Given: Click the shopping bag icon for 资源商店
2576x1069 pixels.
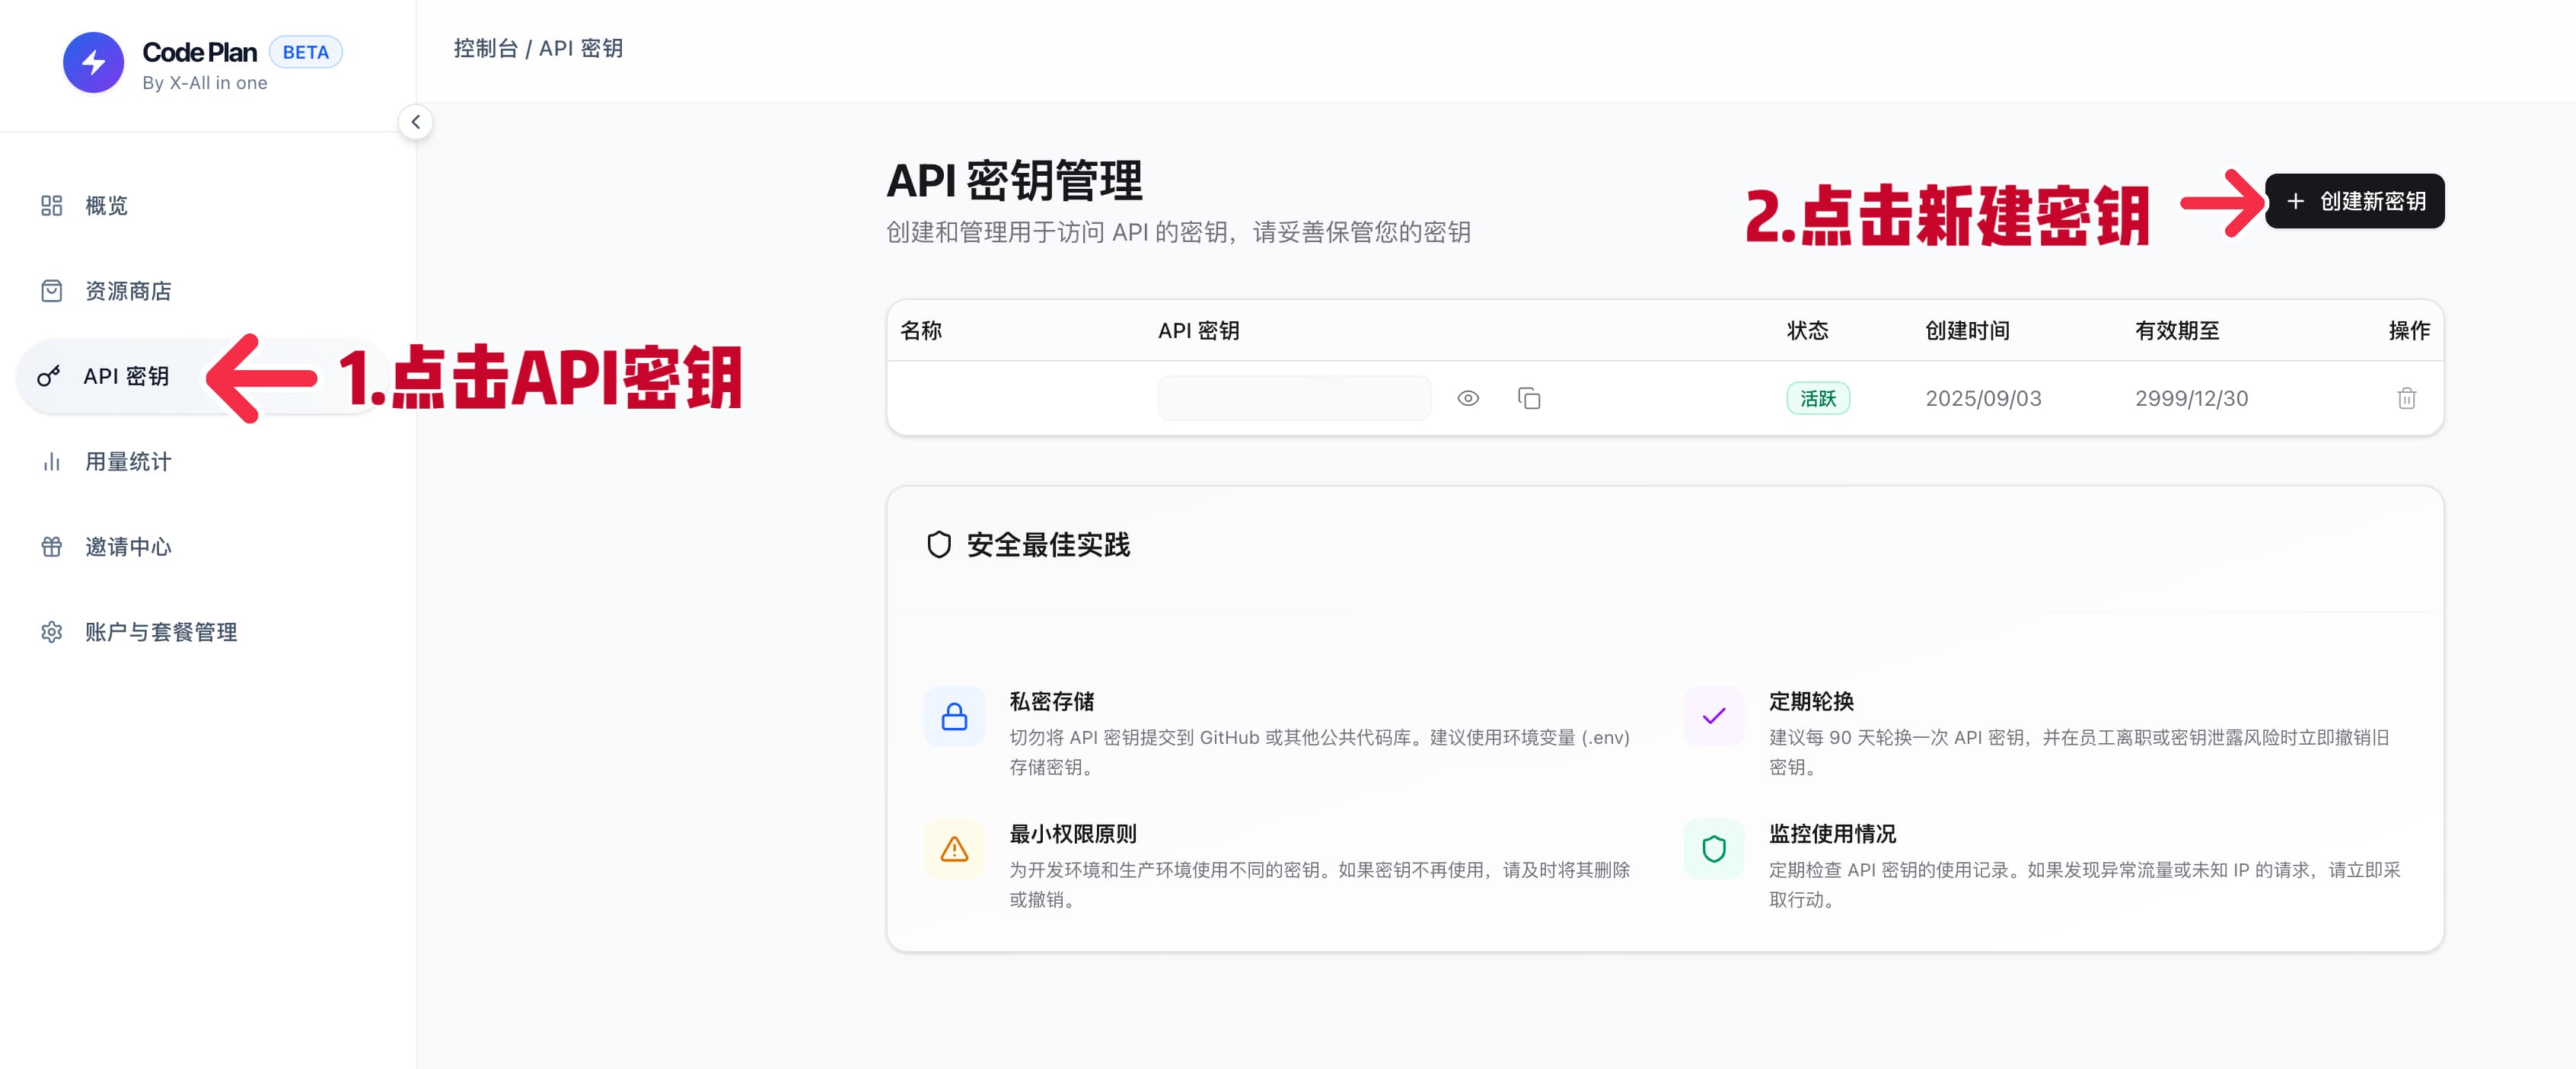Looking at the screenshot, I should coord(51,291).
